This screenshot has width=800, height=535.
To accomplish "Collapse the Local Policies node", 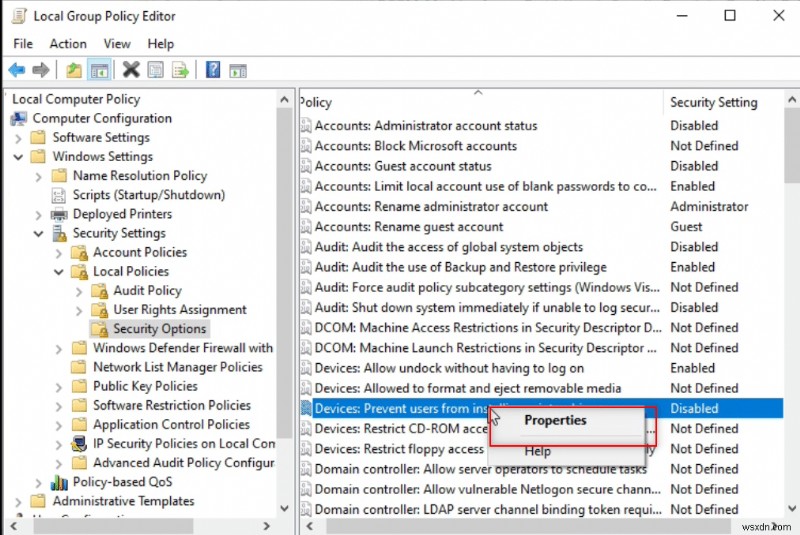I will point(58,272).
